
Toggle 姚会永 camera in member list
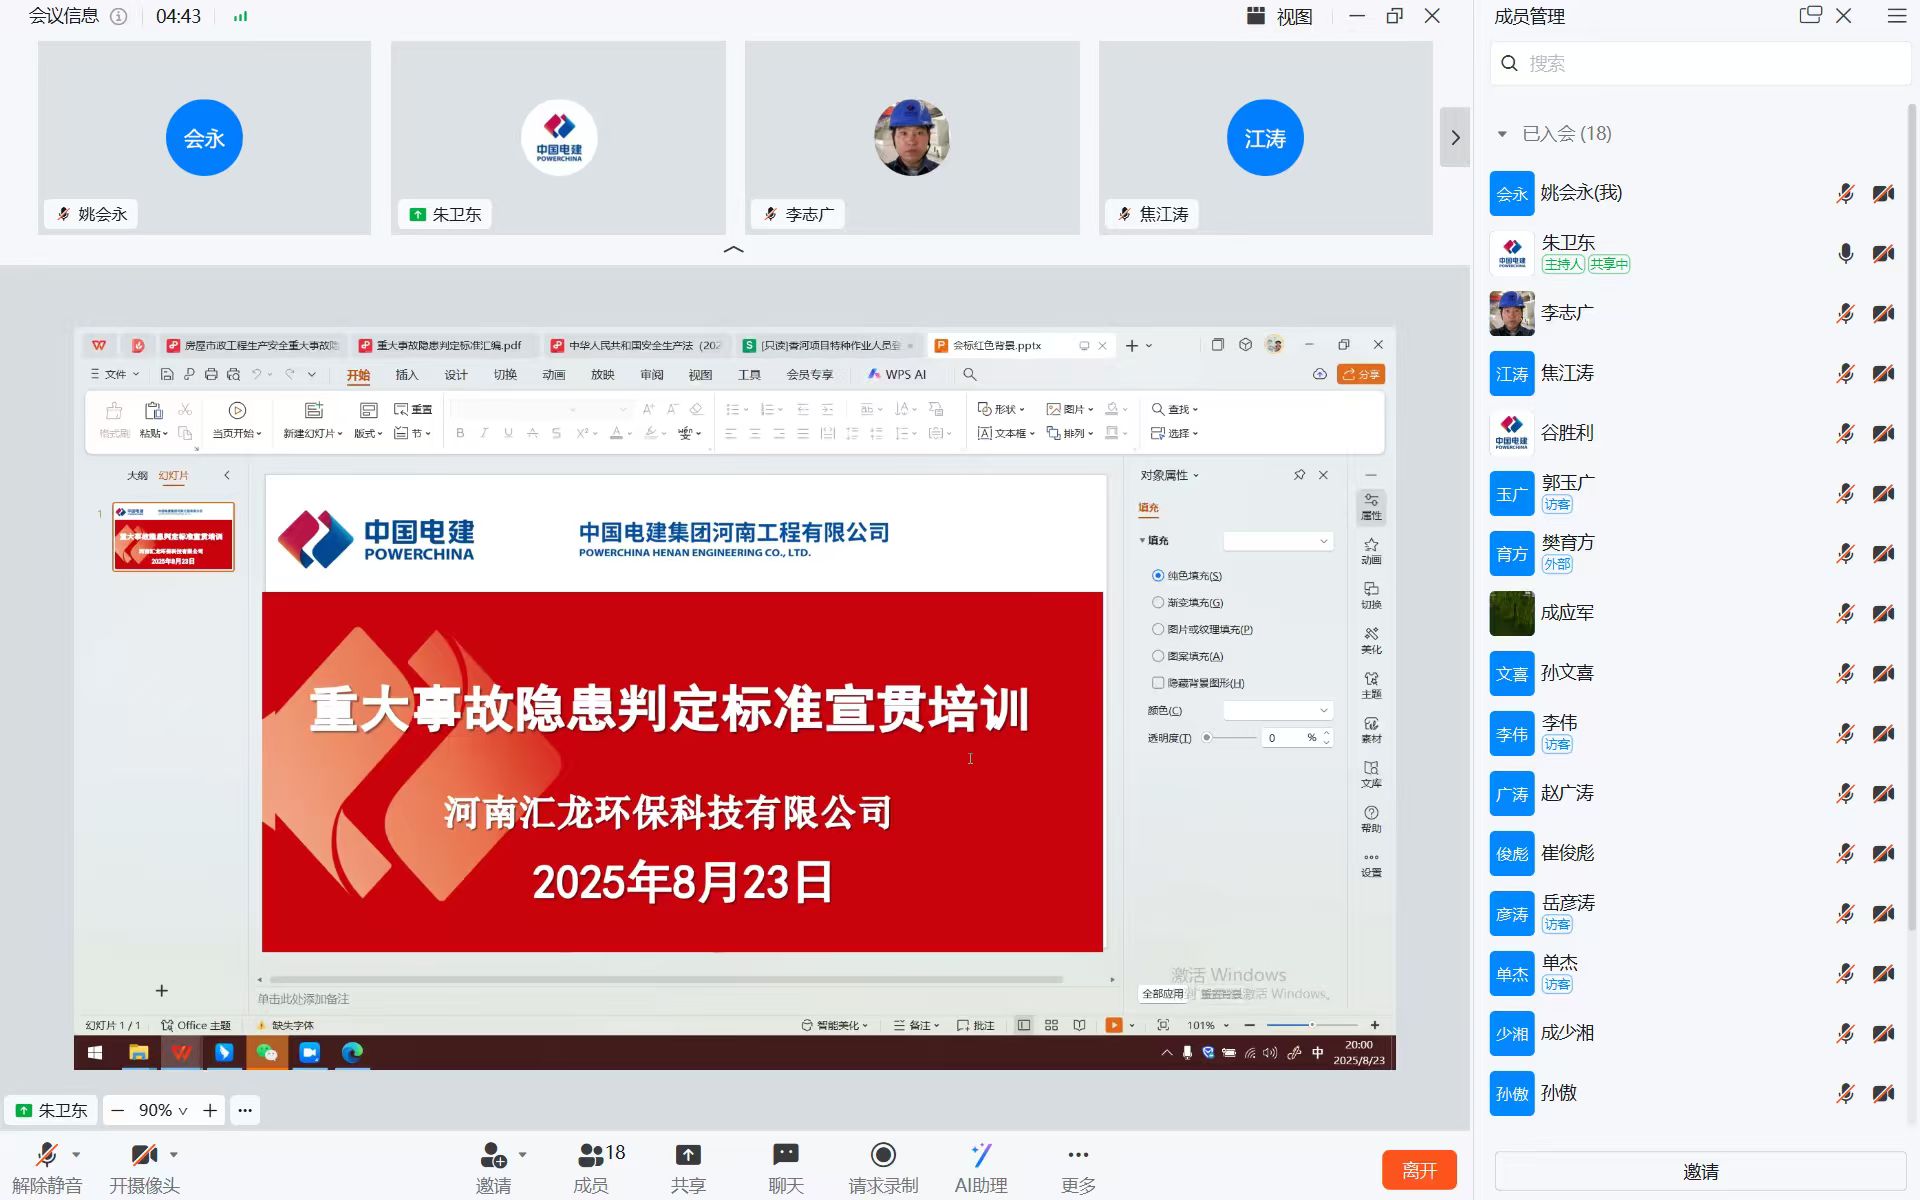point(1883,194)
